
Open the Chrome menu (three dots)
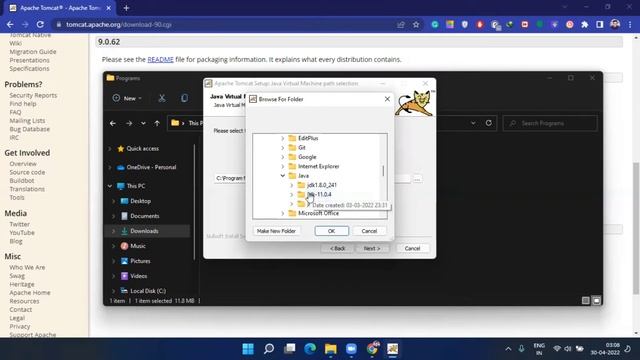(x=630, y=24)
